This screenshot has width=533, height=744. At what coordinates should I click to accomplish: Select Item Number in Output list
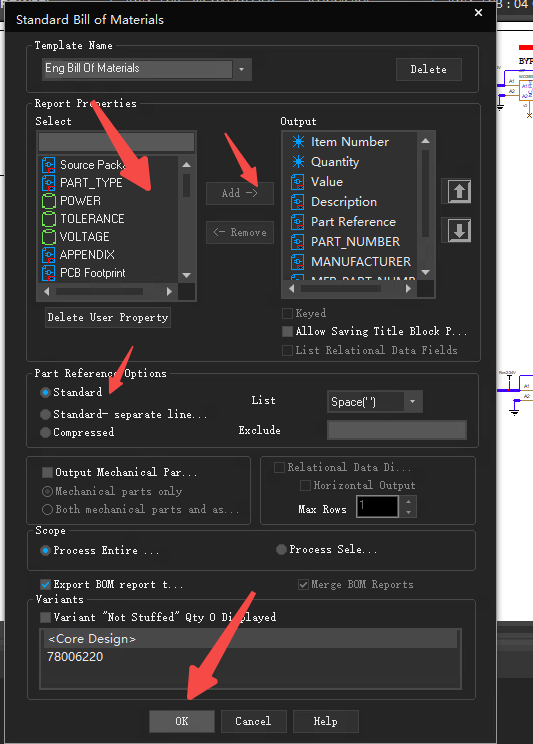(350, 141)
